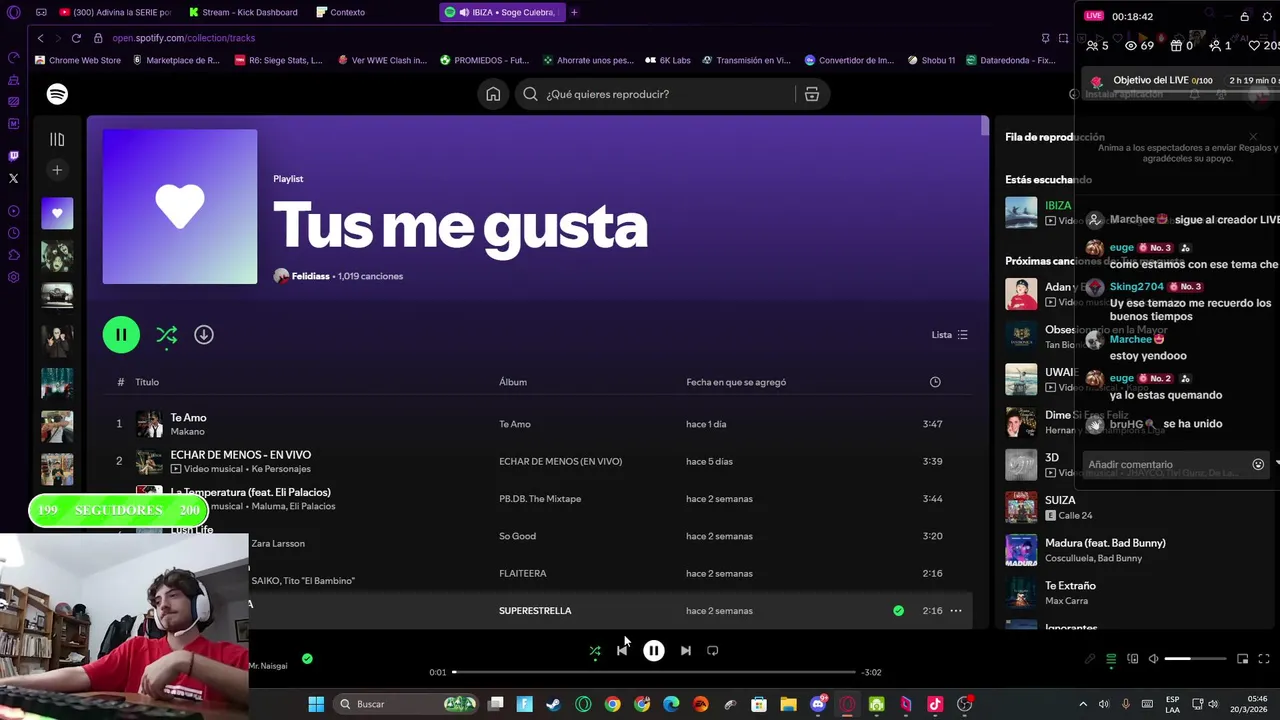Open the Felidiass profile link
Viewport: 1280px width, 720px height.
click(x=310, y=276)
